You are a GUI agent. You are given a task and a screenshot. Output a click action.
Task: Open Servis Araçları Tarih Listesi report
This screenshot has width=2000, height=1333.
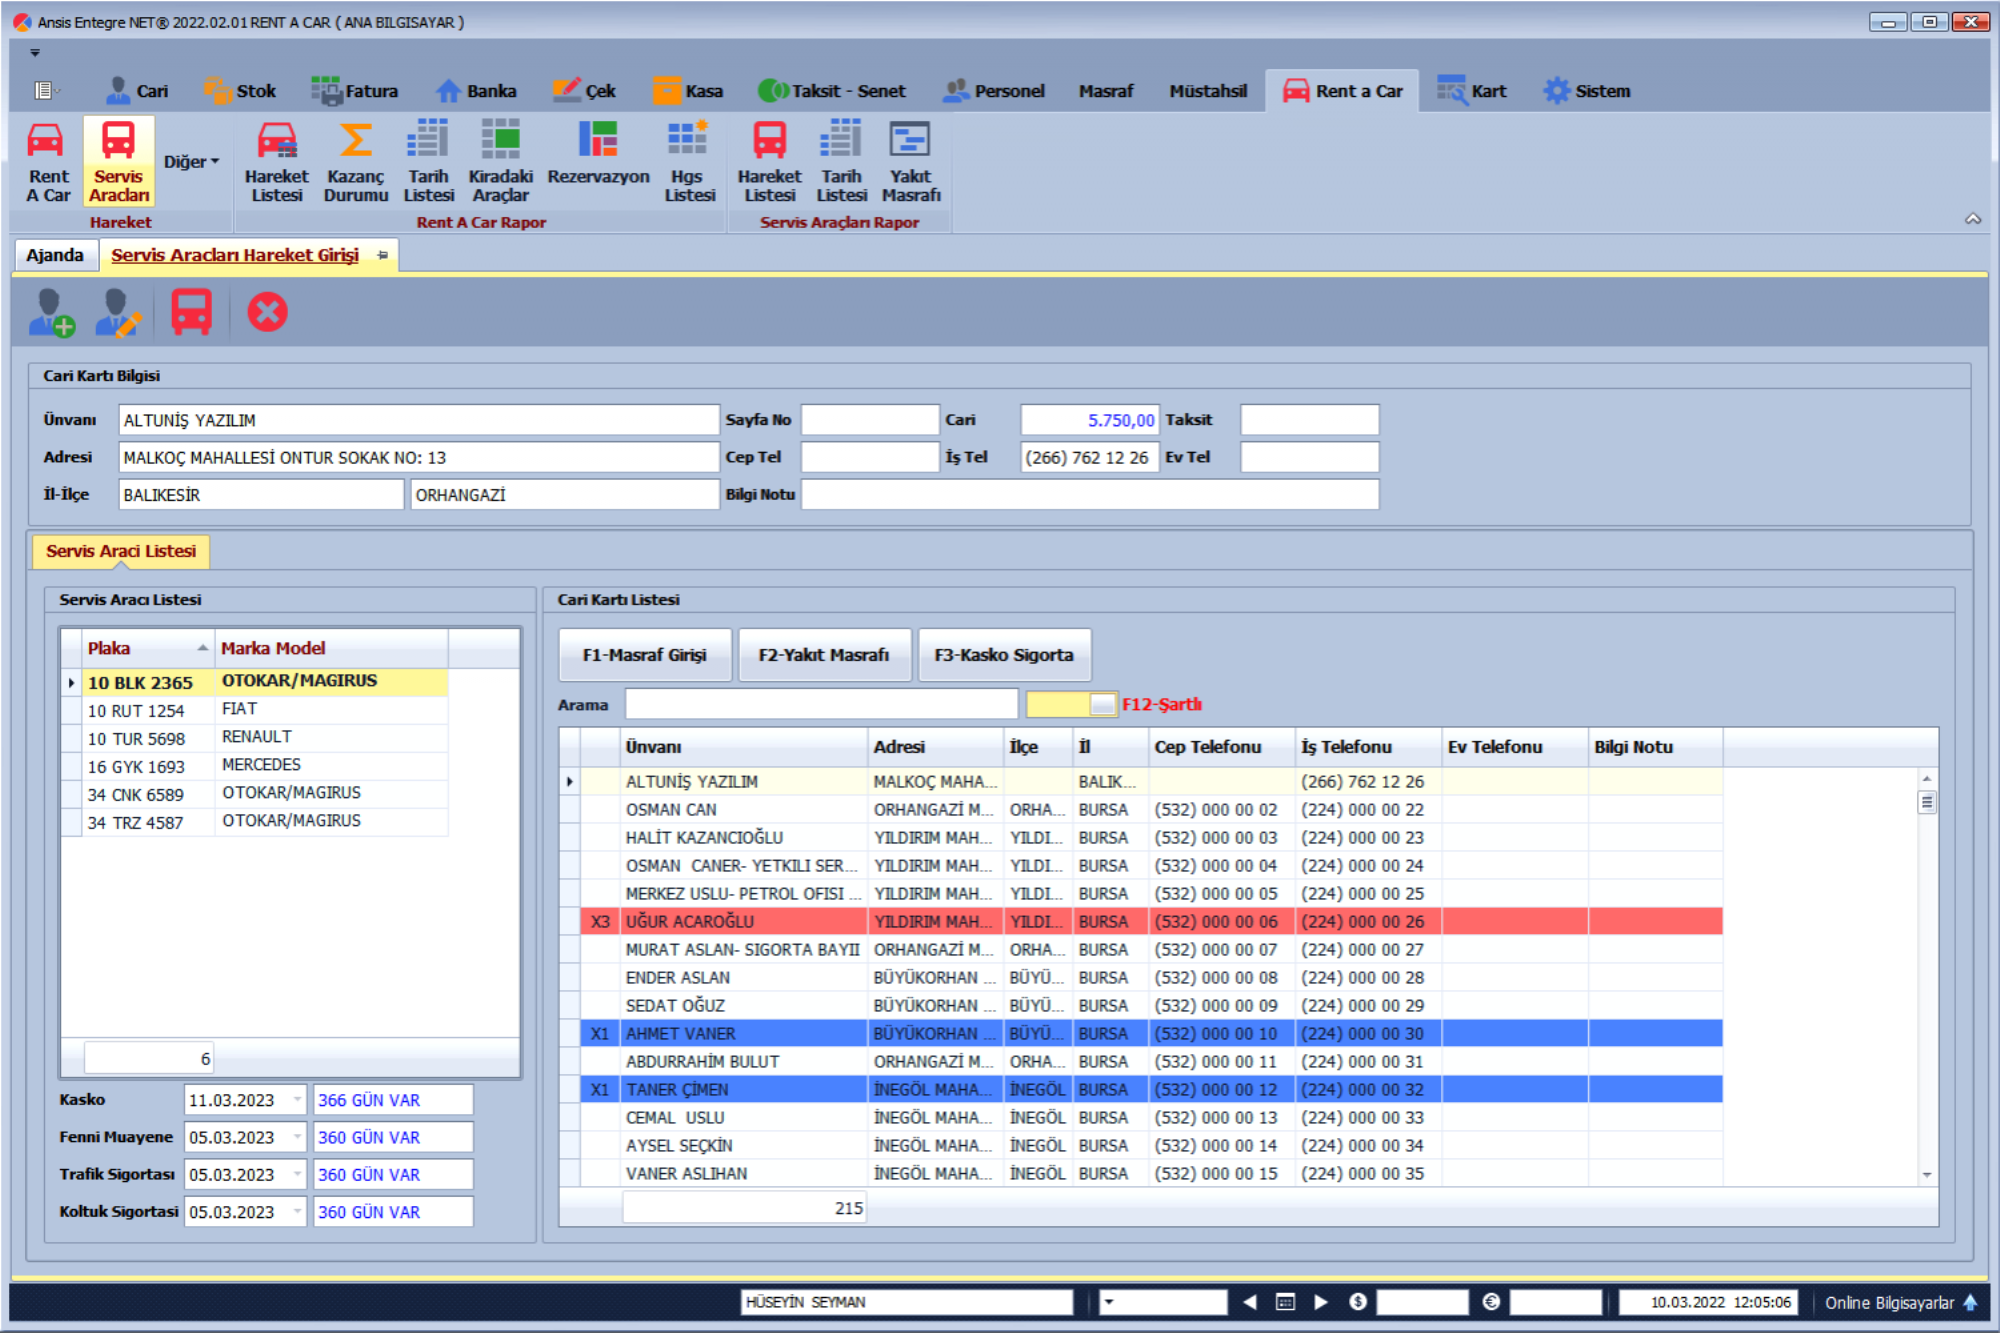[x=841, y=161]
